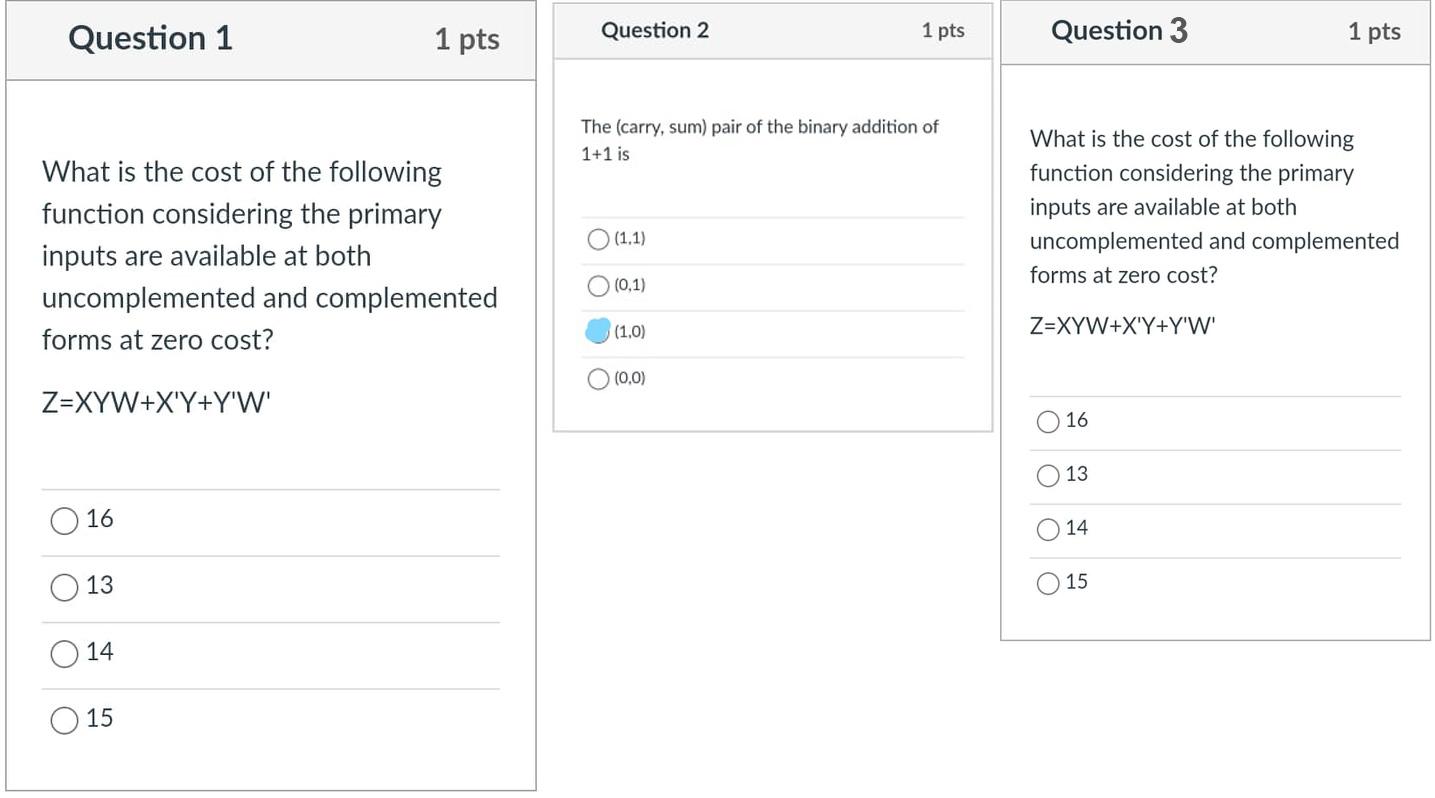Select answer 13 for Question 3
Viewport: 1435px width, 798px height.
(x=1047, y=475)
